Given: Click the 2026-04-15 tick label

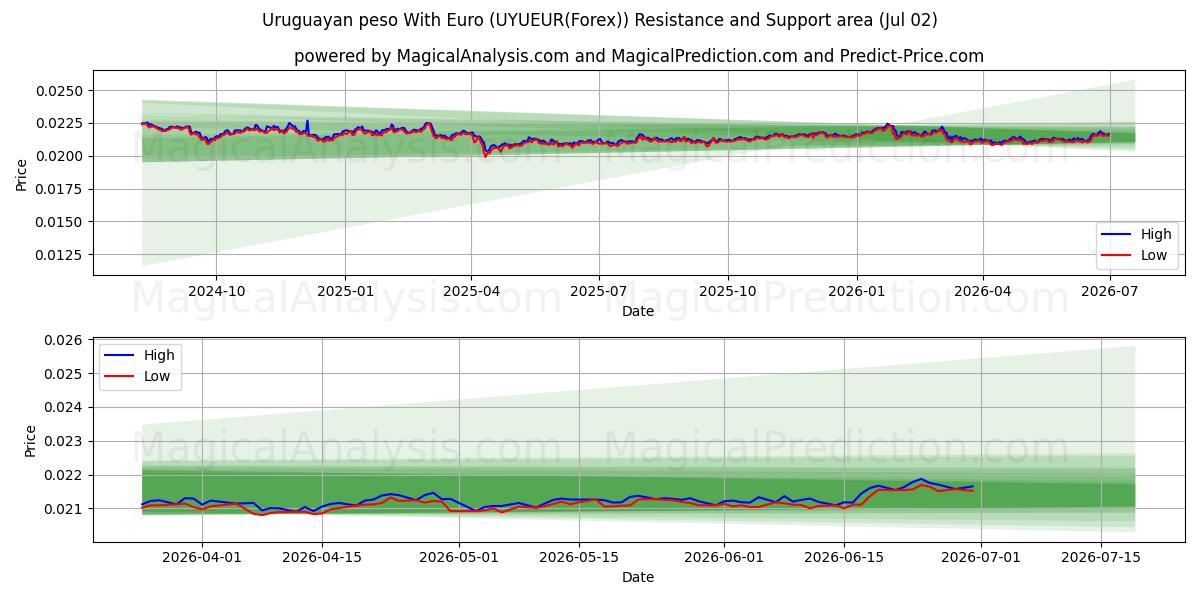Looking at the screenshot, I should [x=323, y=557].
